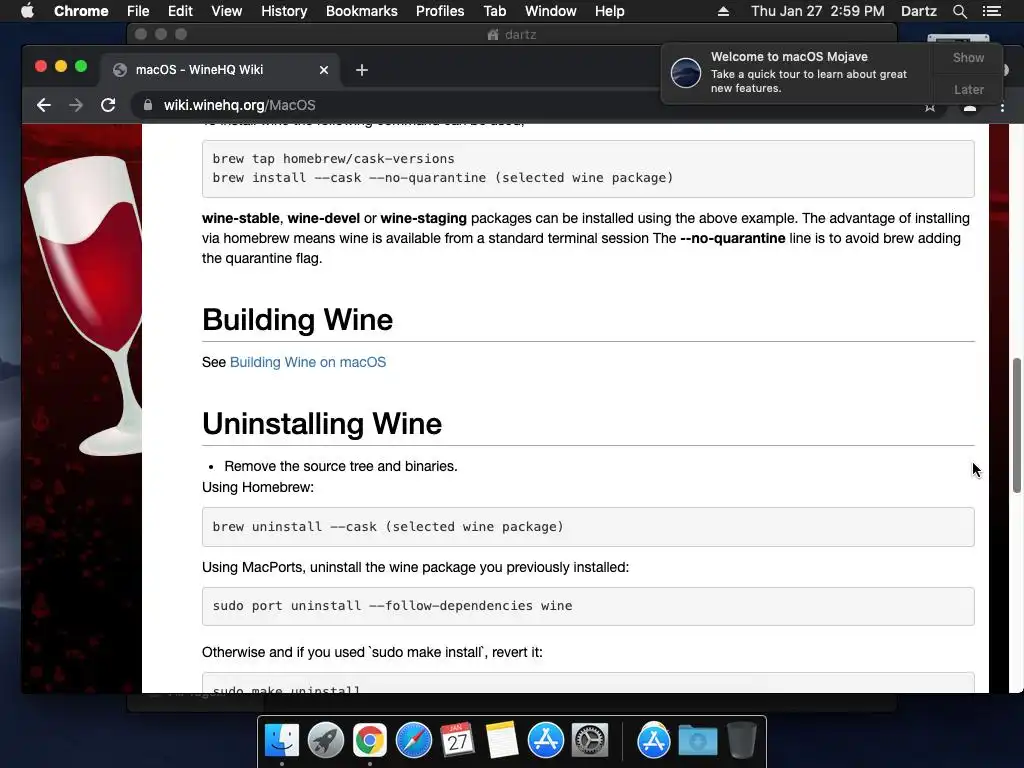Select the macOS - WineHQ Wiki tab
The width and height of the screenshot is (1024, 768).
tap(220, 70)
